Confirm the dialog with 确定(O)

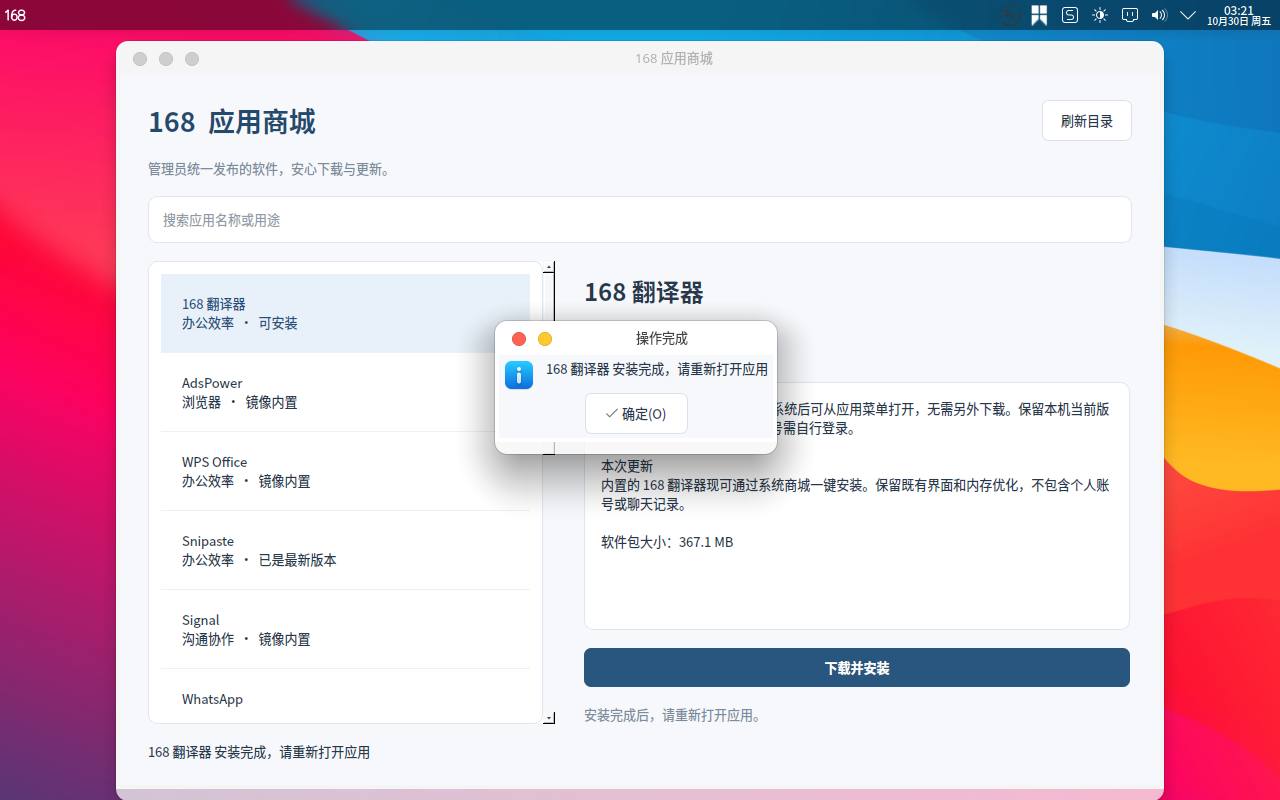(636, 414)
